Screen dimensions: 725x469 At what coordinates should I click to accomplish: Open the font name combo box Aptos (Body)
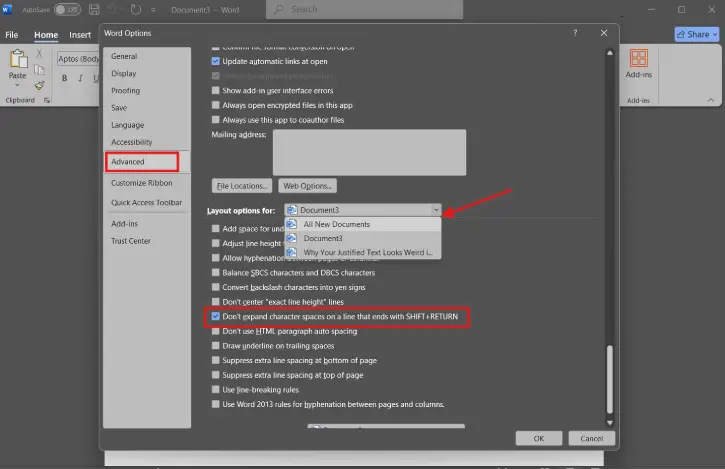point(79,59)
